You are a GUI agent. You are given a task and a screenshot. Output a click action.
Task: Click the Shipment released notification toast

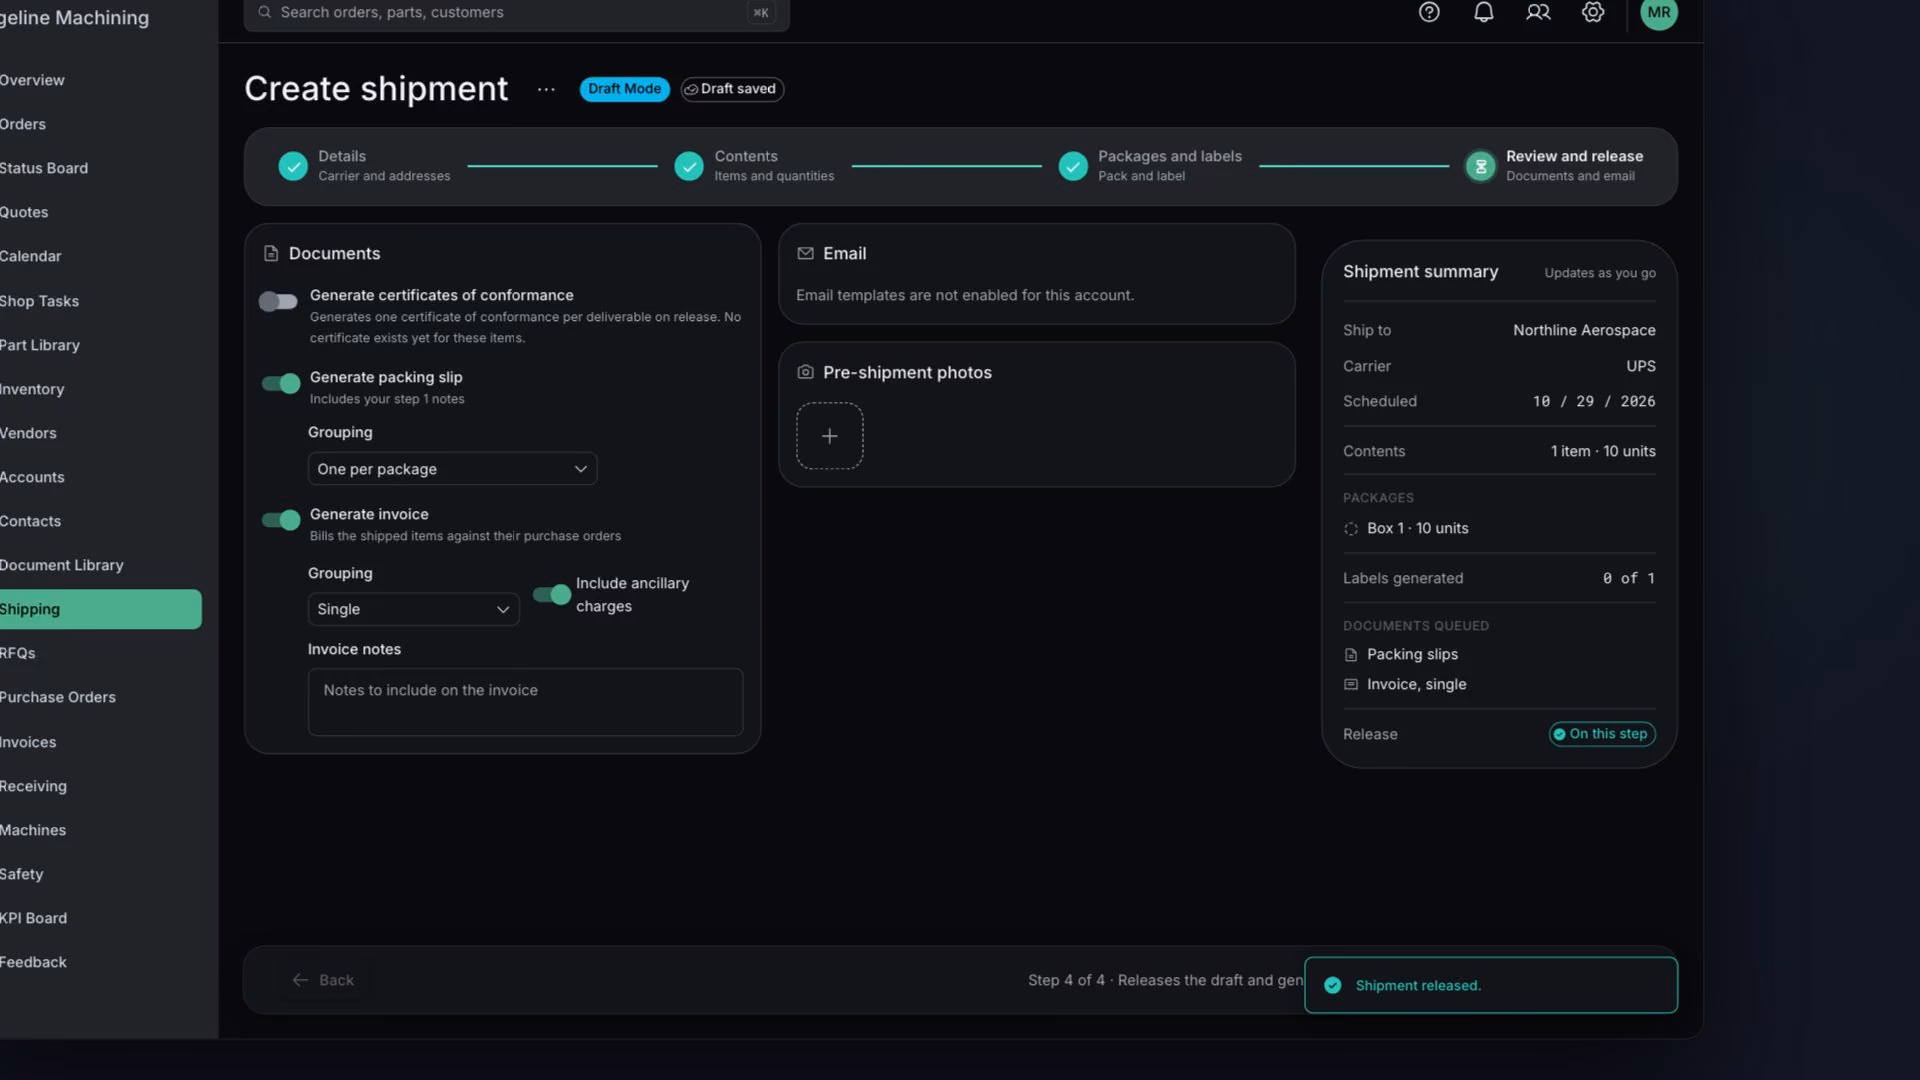tap(1491, 985)
